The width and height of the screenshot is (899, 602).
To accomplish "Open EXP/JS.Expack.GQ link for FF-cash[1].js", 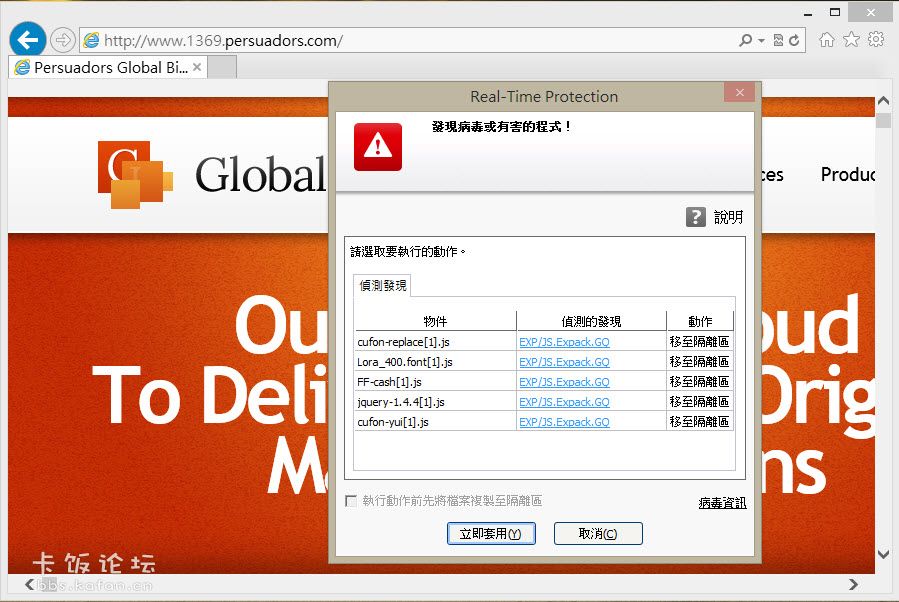I will pos(564,382).
